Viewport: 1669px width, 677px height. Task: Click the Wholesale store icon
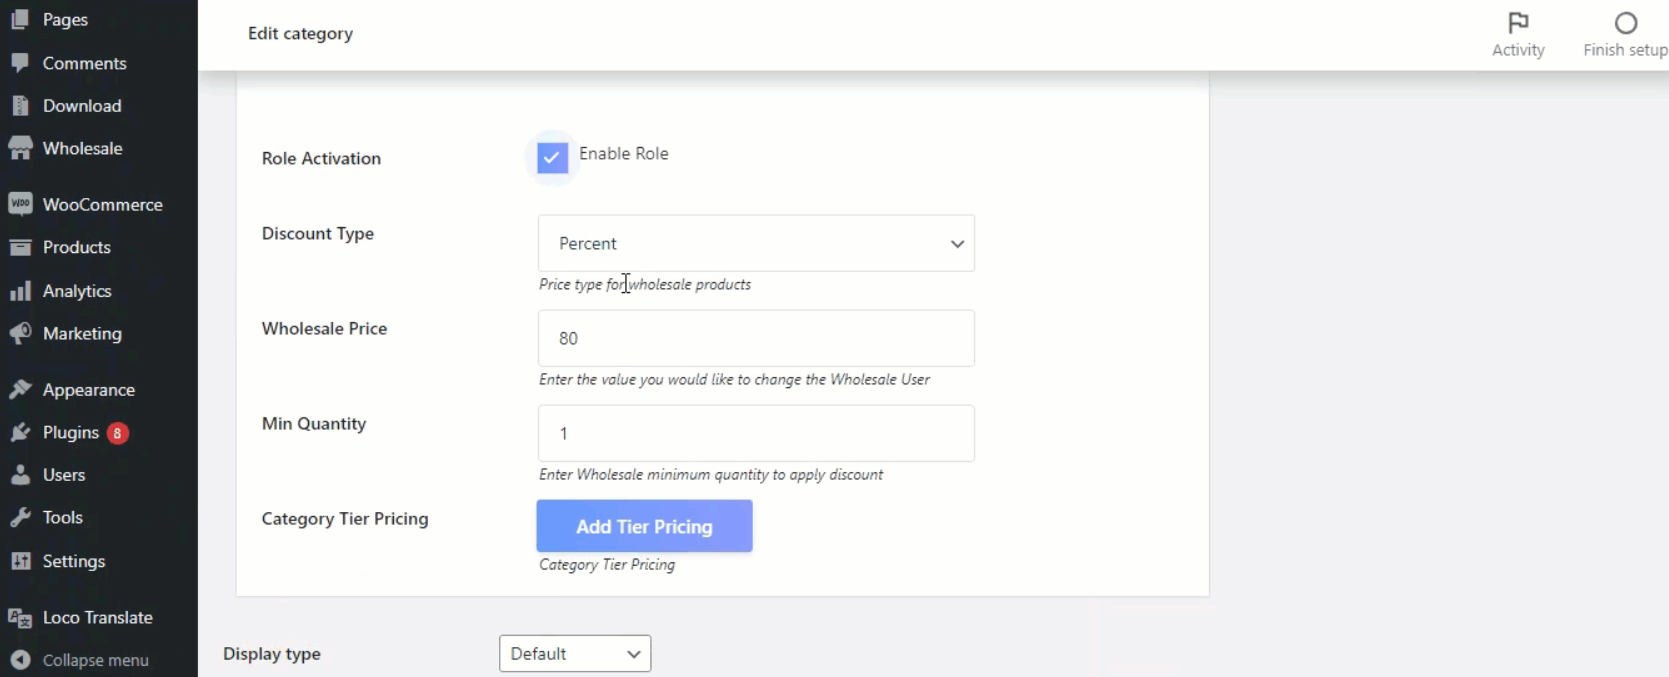[x=20, y=148]
